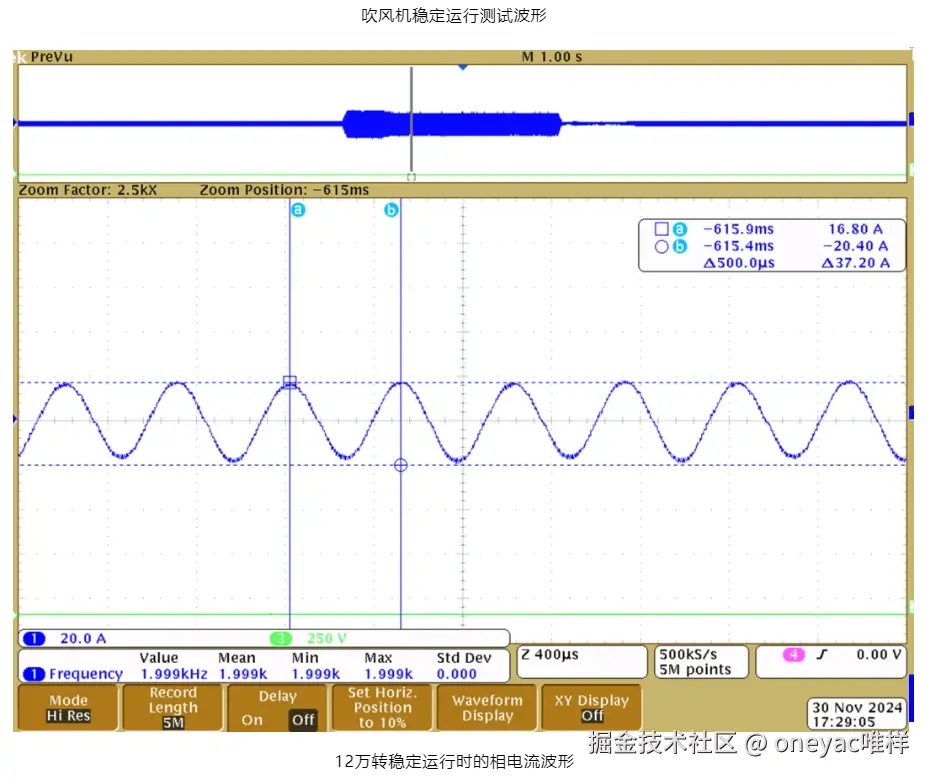Click square cursor a marker on waveform

pyautogui.click(x=289, y=382)
